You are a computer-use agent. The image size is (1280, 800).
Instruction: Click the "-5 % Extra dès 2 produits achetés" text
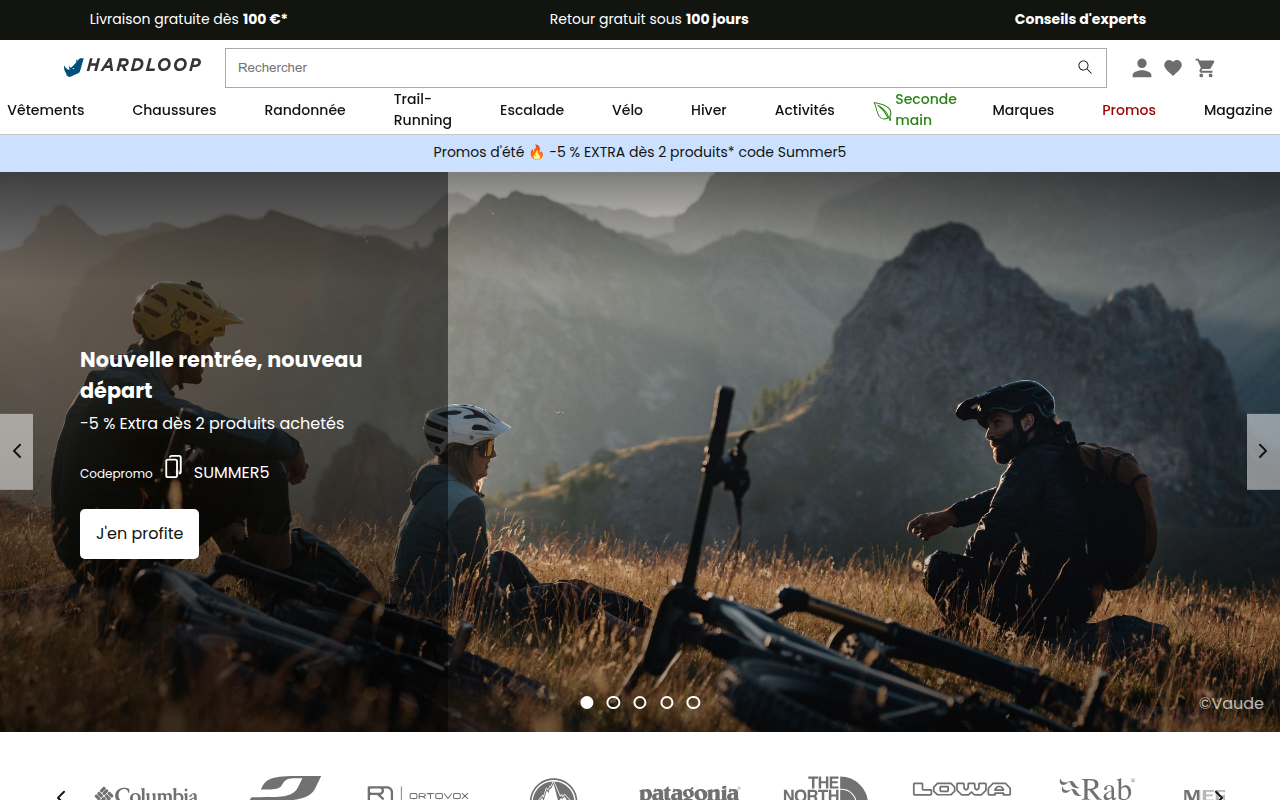coord(212,424)
